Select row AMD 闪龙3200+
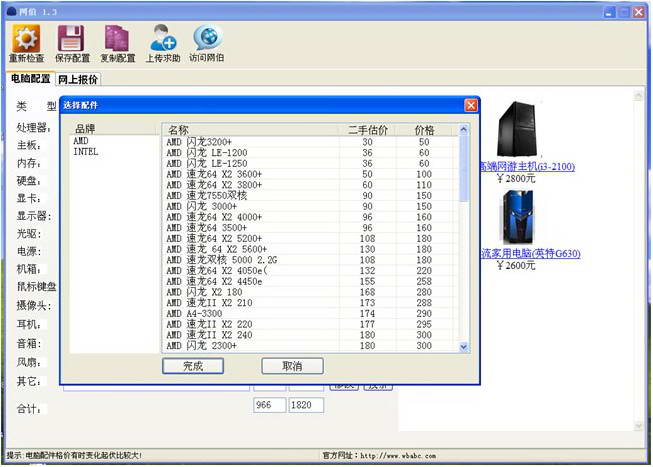The image size is (653, 467). tap(309, 142)
